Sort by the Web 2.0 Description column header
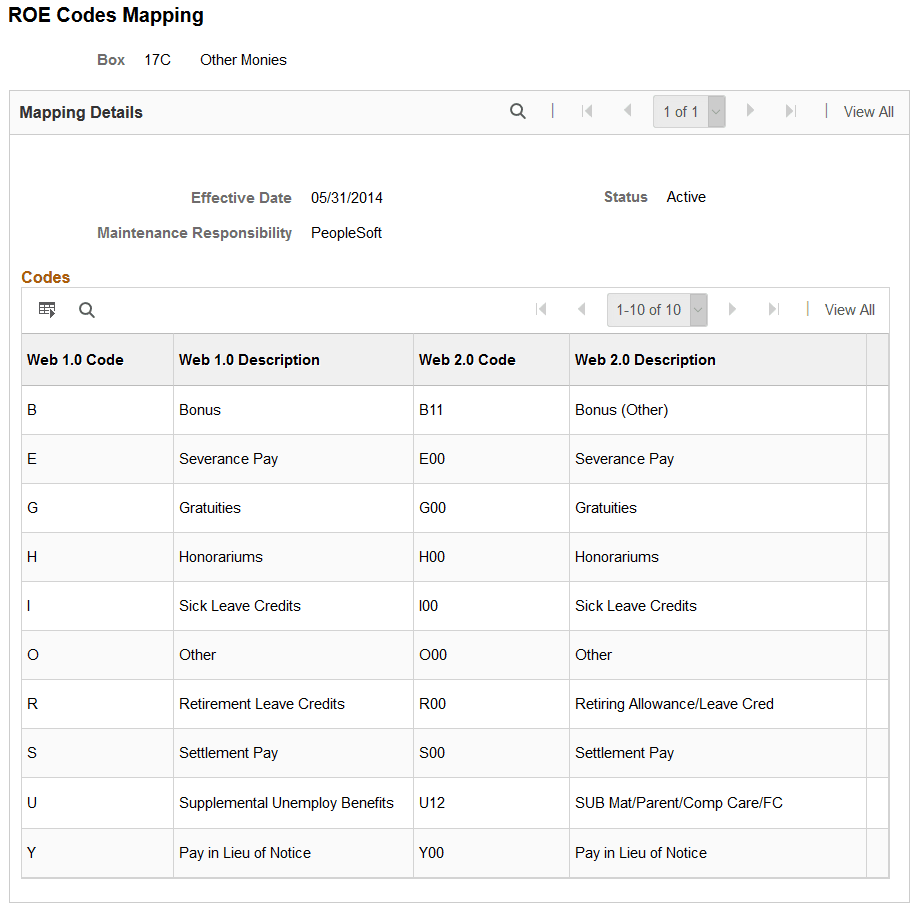Viewport: 916px width, 909px height. point(645,359)
